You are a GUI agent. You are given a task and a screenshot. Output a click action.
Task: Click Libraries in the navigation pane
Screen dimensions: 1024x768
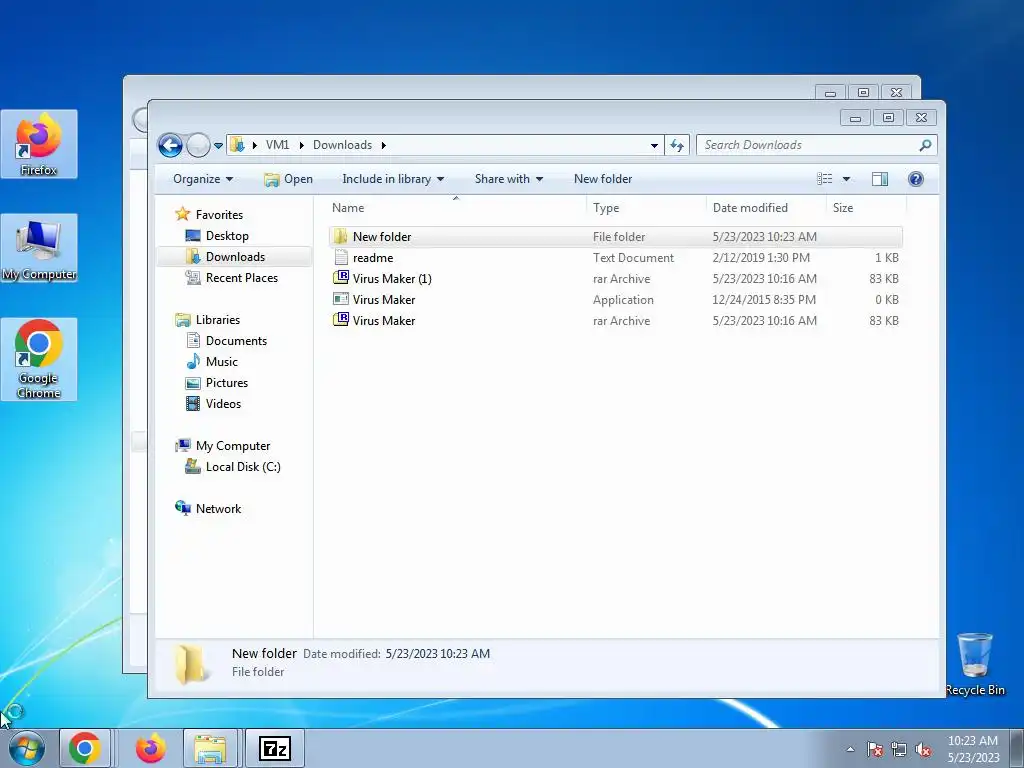tap(217, 319)
